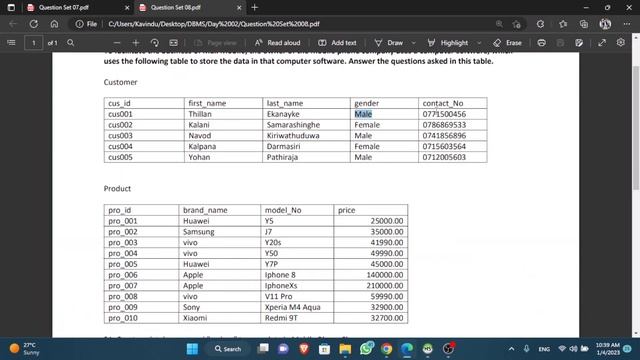
Task: Click the 'Customer' table heading
Action: point(120,82)
